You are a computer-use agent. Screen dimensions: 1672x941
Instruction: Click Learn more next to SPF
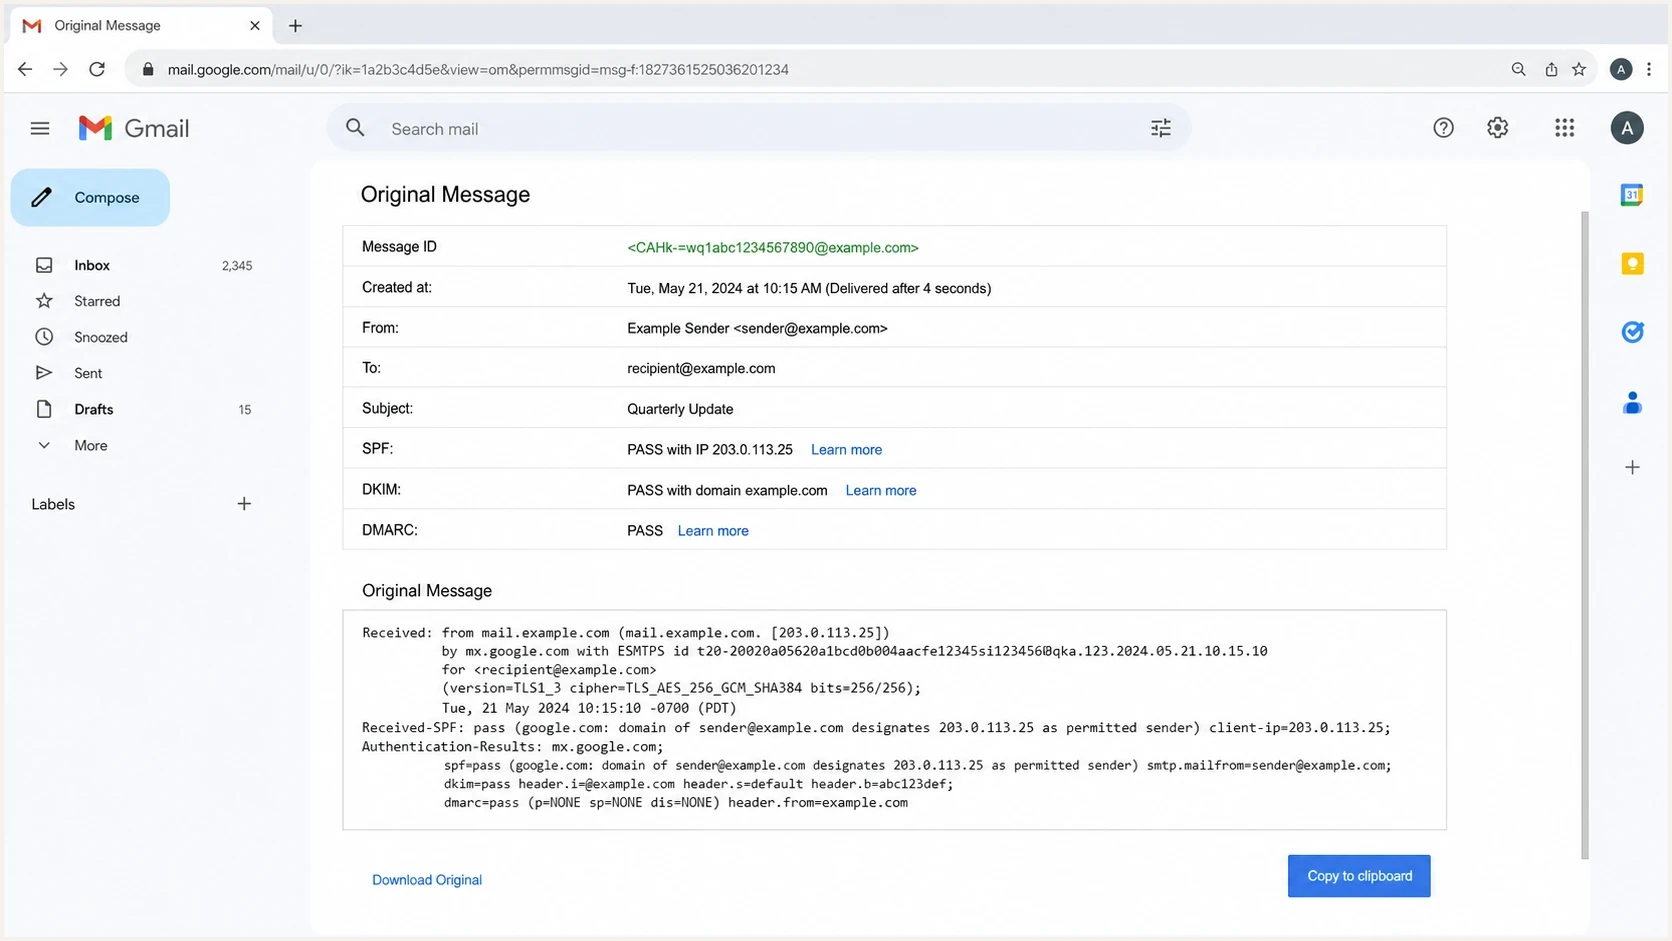pos(846,450)
